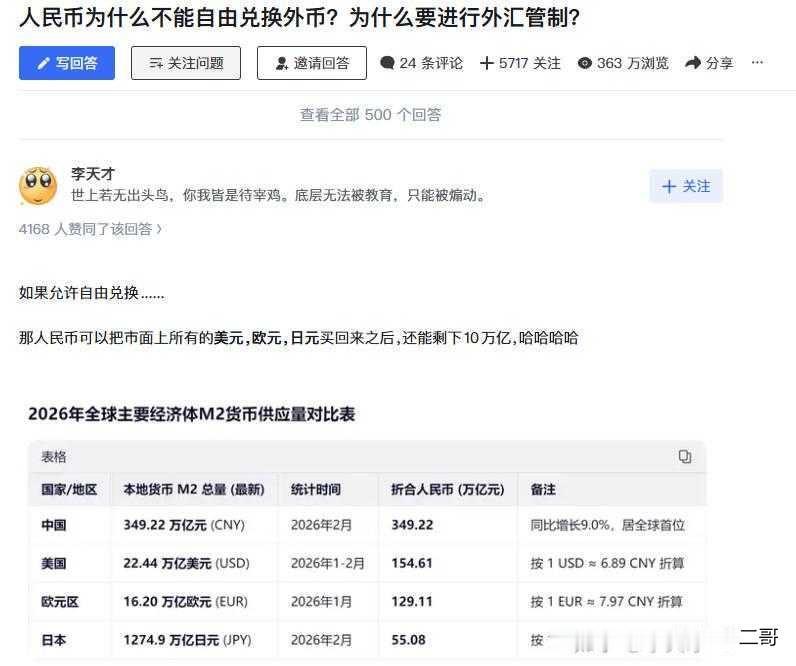Select the 中国 row label
Image resolution: width=796 pixels, height=666 pixels.
click(54, 525)
